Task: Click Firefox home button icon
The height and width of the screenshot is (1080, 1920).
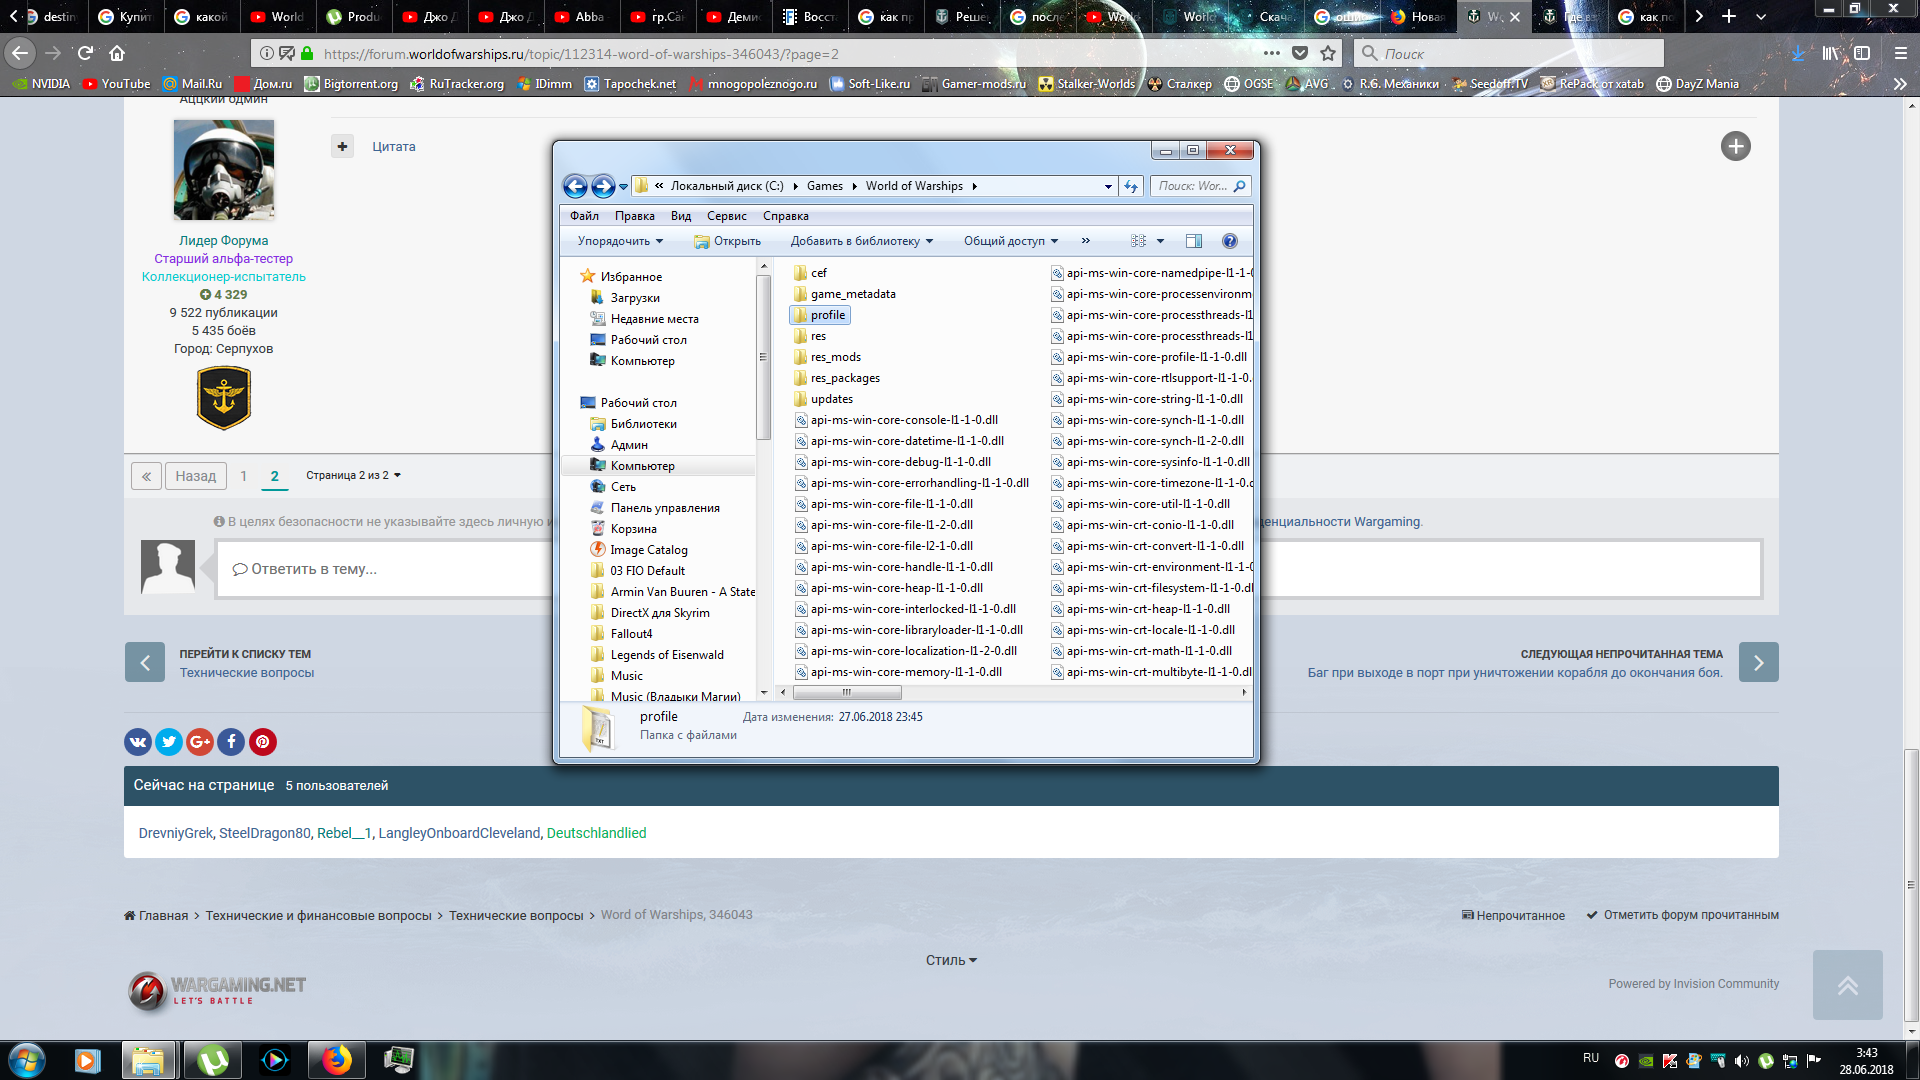Action: pos(117,53)
